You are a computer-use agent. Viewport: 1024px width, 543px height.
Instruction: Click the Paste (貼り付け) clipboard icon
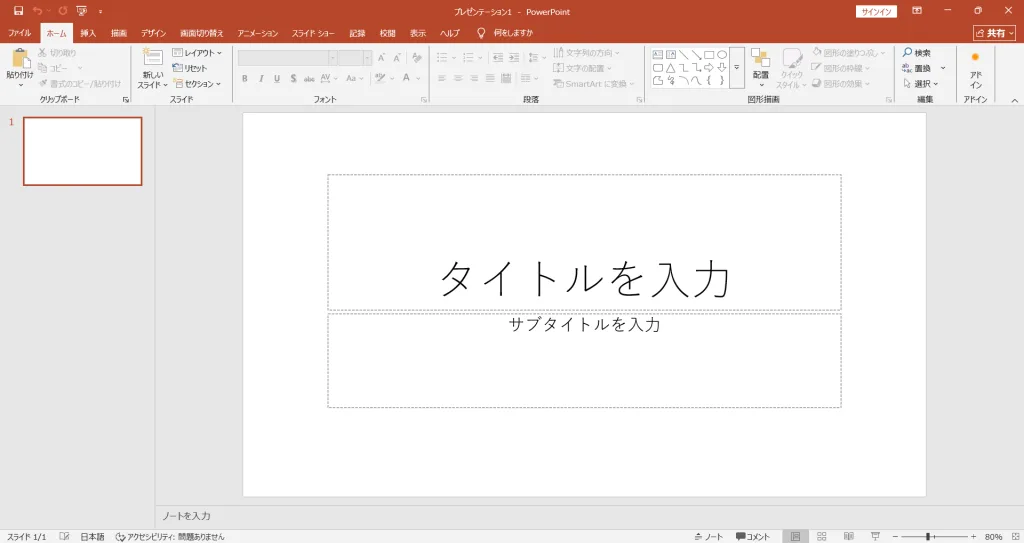point(20,59)
